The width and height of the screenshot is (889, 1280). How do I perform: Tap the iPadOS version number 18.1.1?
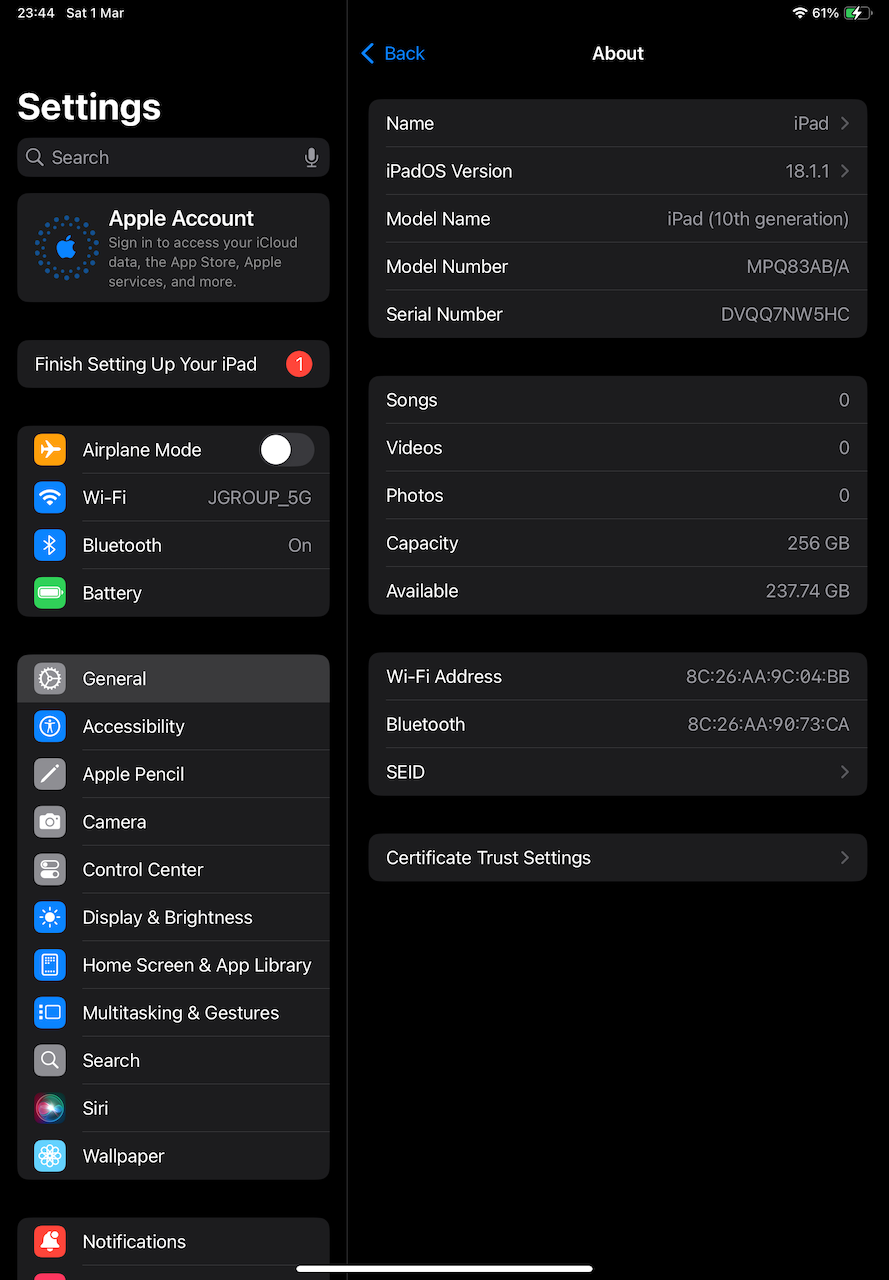pos(808,171)
